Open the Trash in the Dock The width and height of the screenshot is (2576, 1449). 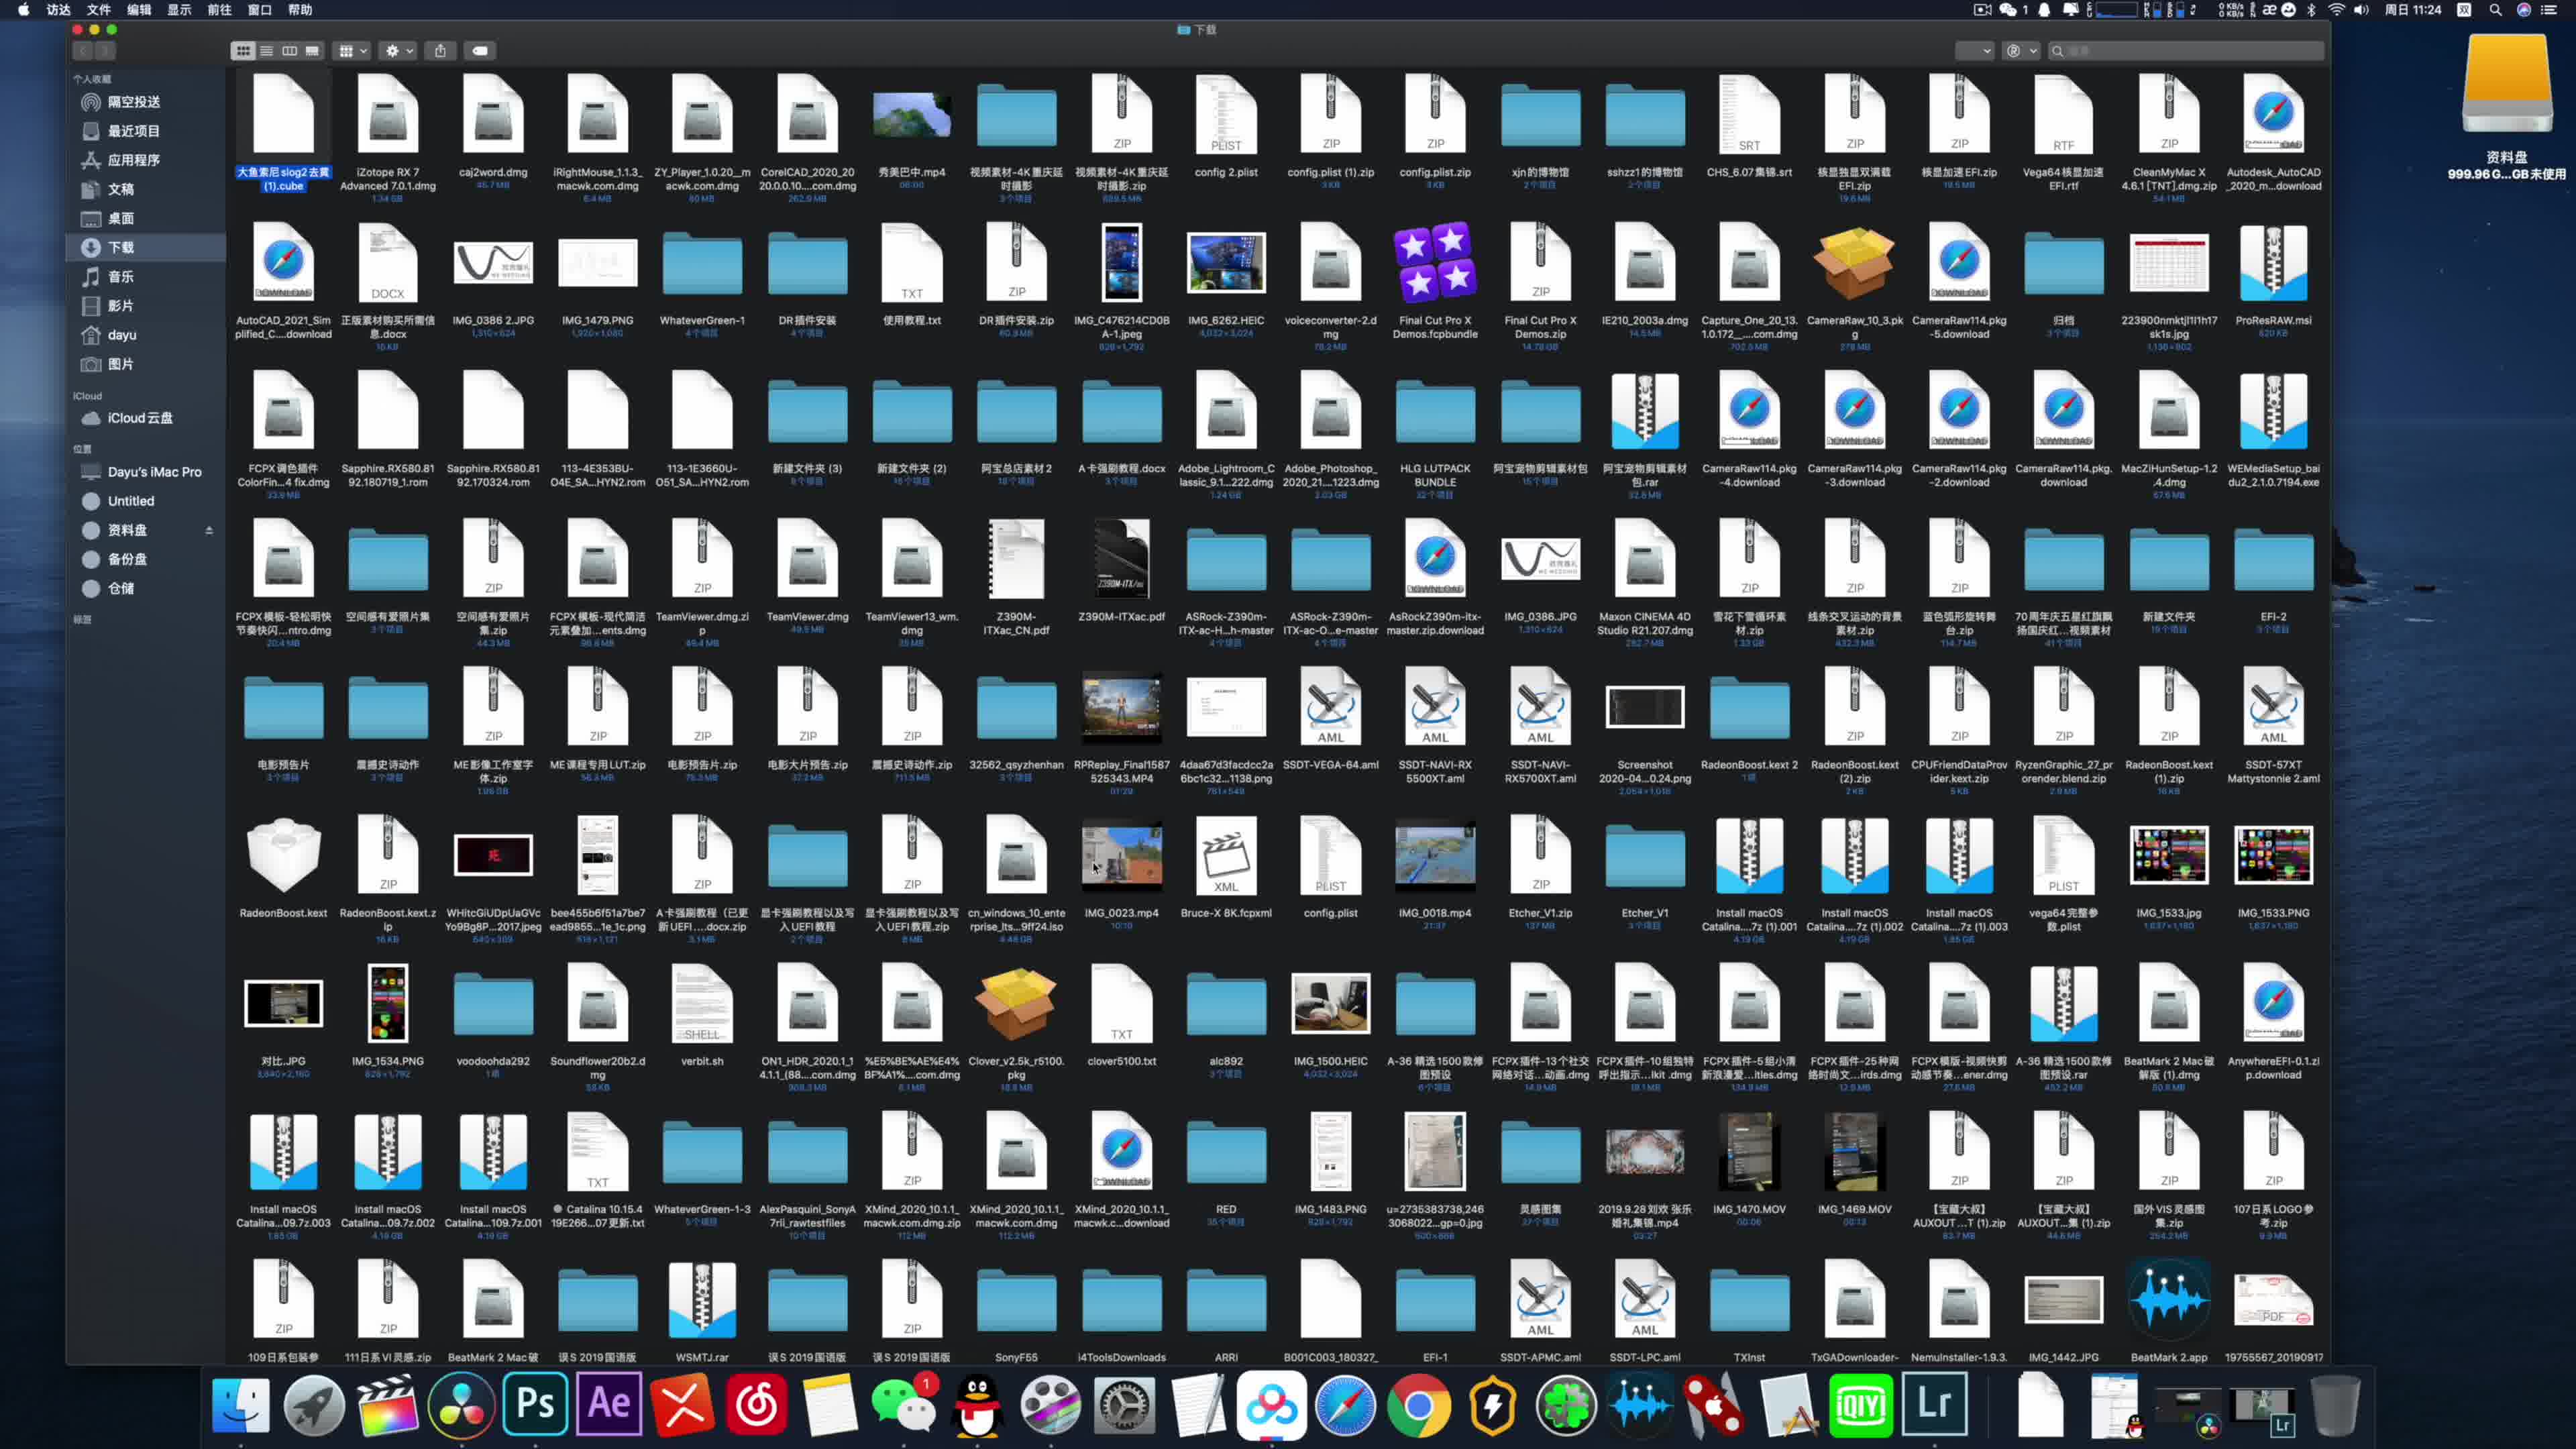(2335, 1405)
